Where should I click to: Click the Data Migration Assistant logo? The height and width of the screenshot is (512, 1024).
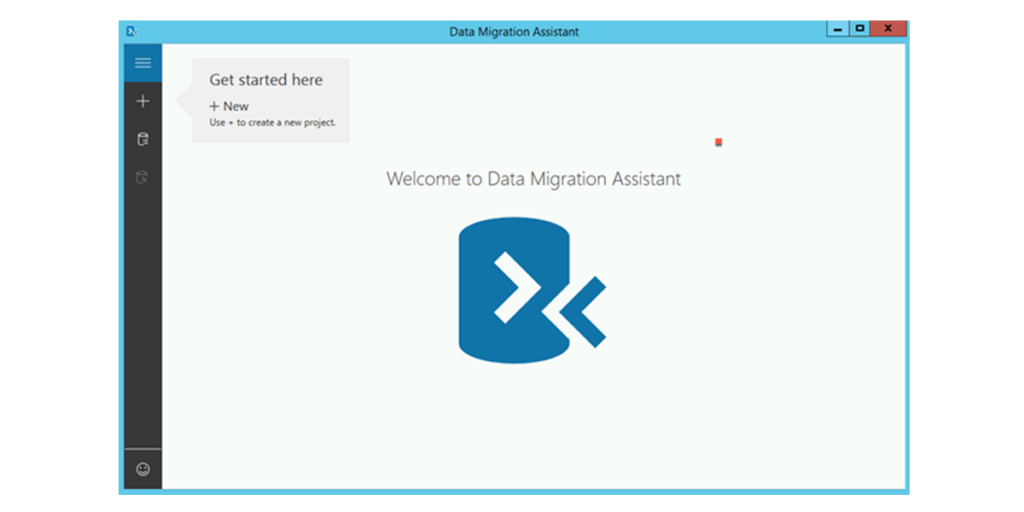tap(532, 290)
